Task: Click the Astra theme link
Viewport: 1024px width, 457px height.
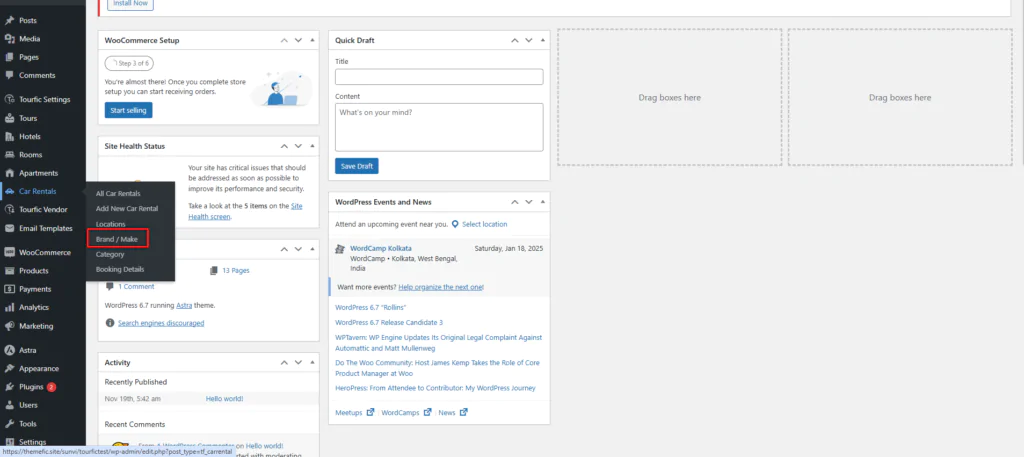Action: point(184,305)
